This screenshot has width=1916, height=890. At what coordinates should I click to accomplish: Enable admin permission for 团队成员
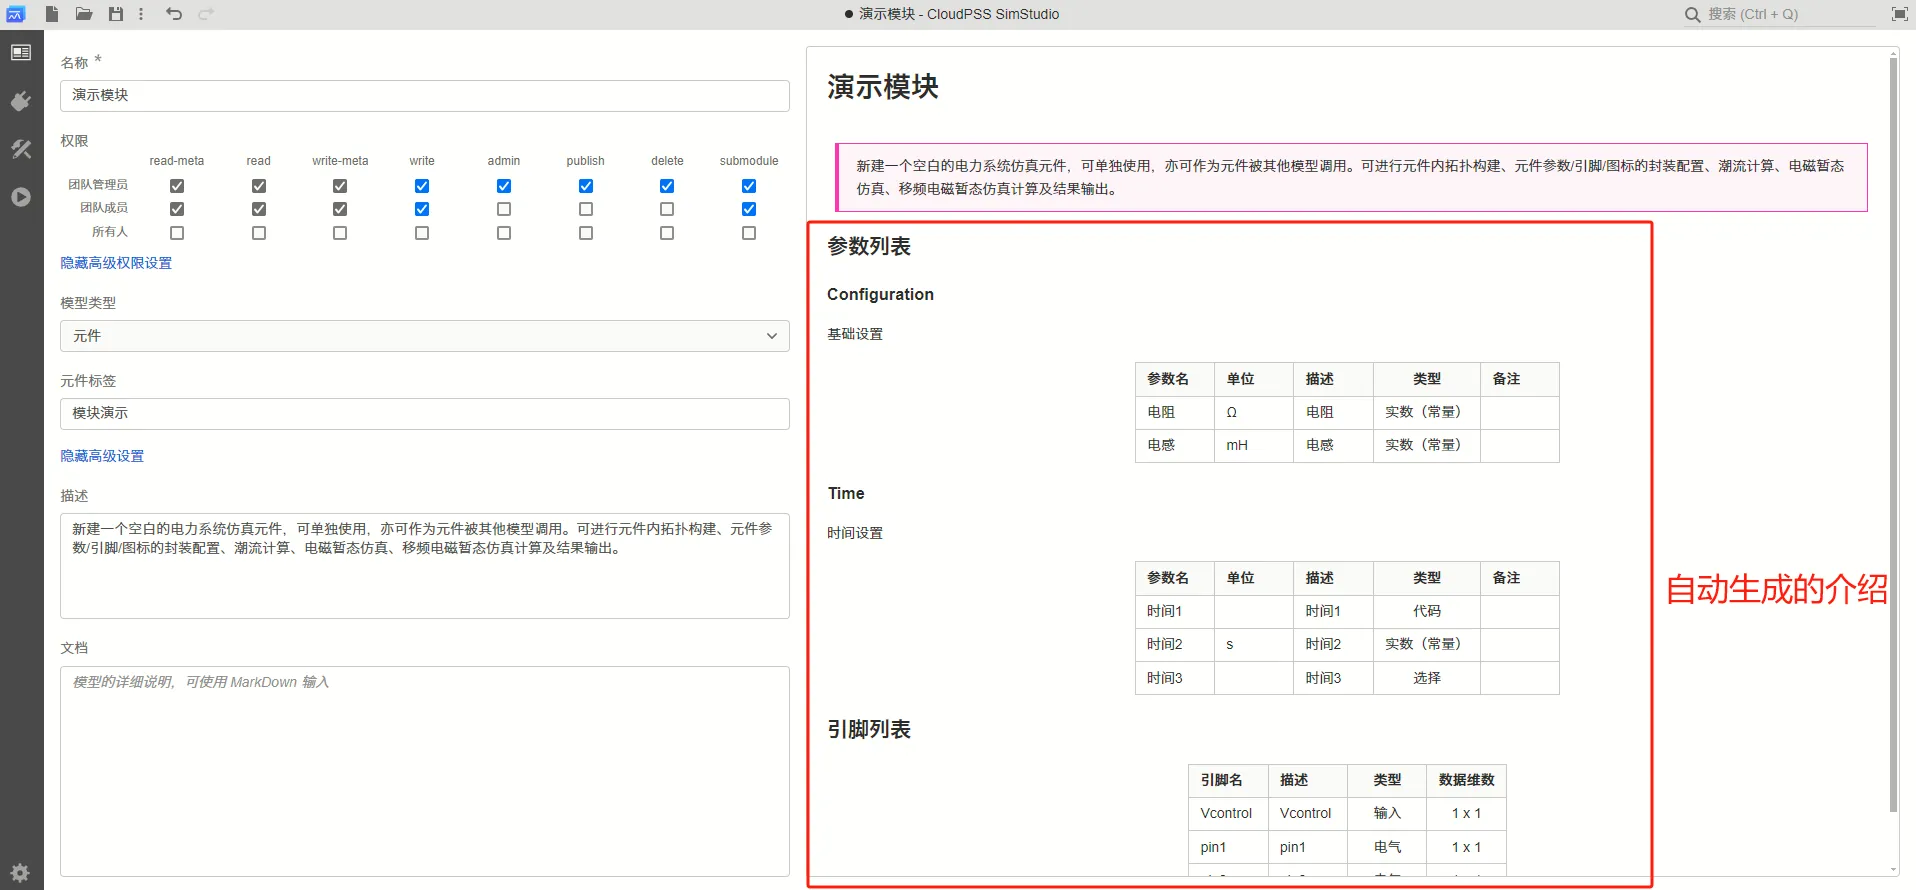504,209
